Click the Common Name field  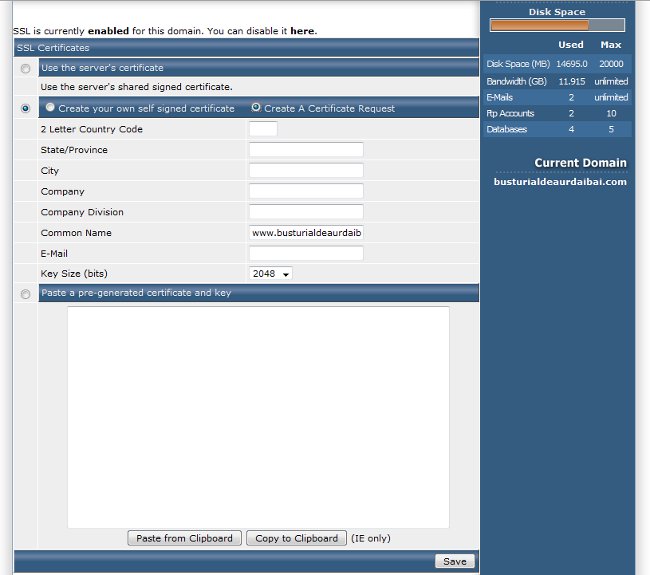tap(306, 233)
